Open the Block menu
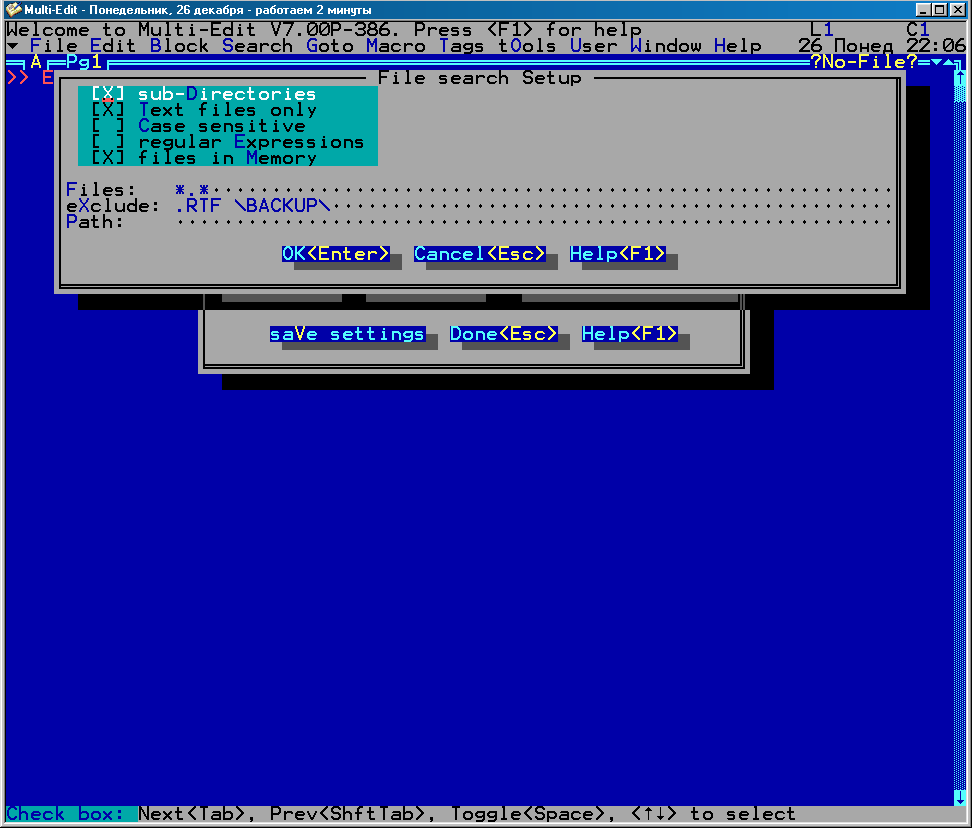Screen dimensions: 972x828 179,46
